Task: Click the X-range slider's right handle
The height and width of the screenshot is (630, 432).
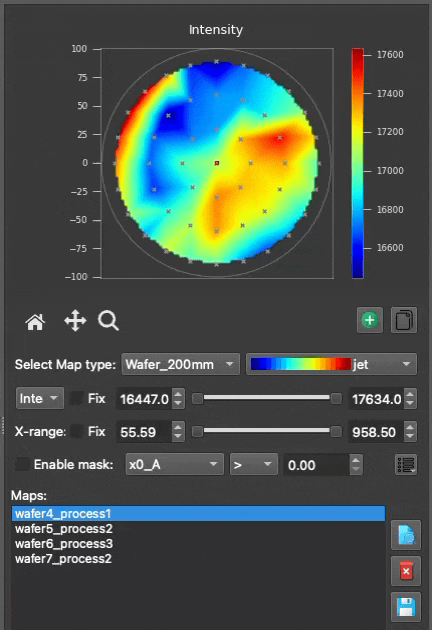Action: (336, 432)
